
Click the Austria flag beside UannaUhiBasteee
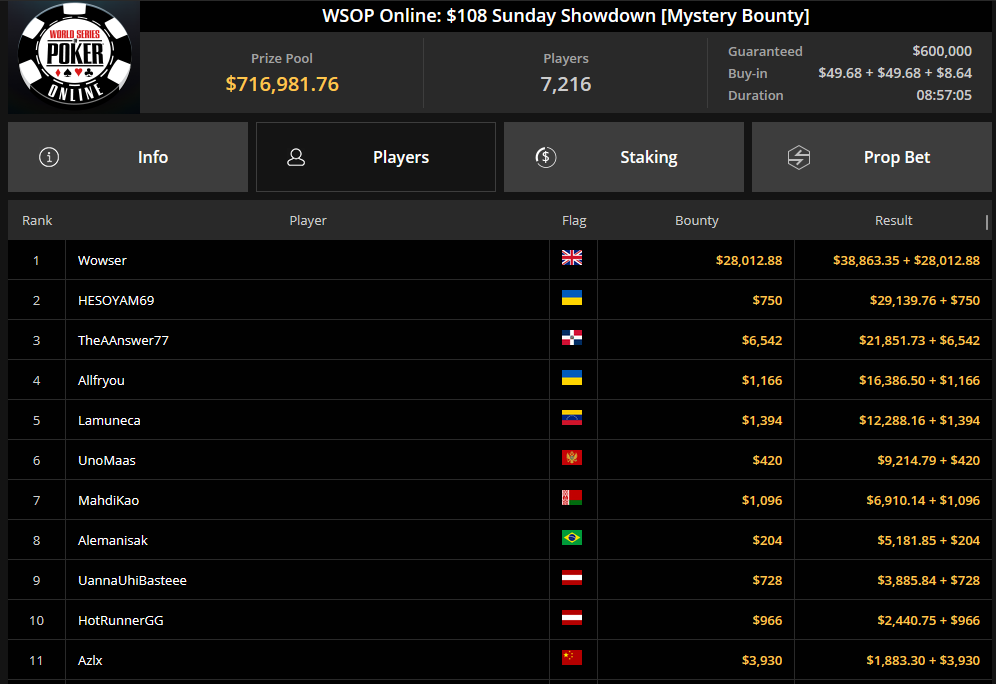pyautogui.click(x=572, y=577)
